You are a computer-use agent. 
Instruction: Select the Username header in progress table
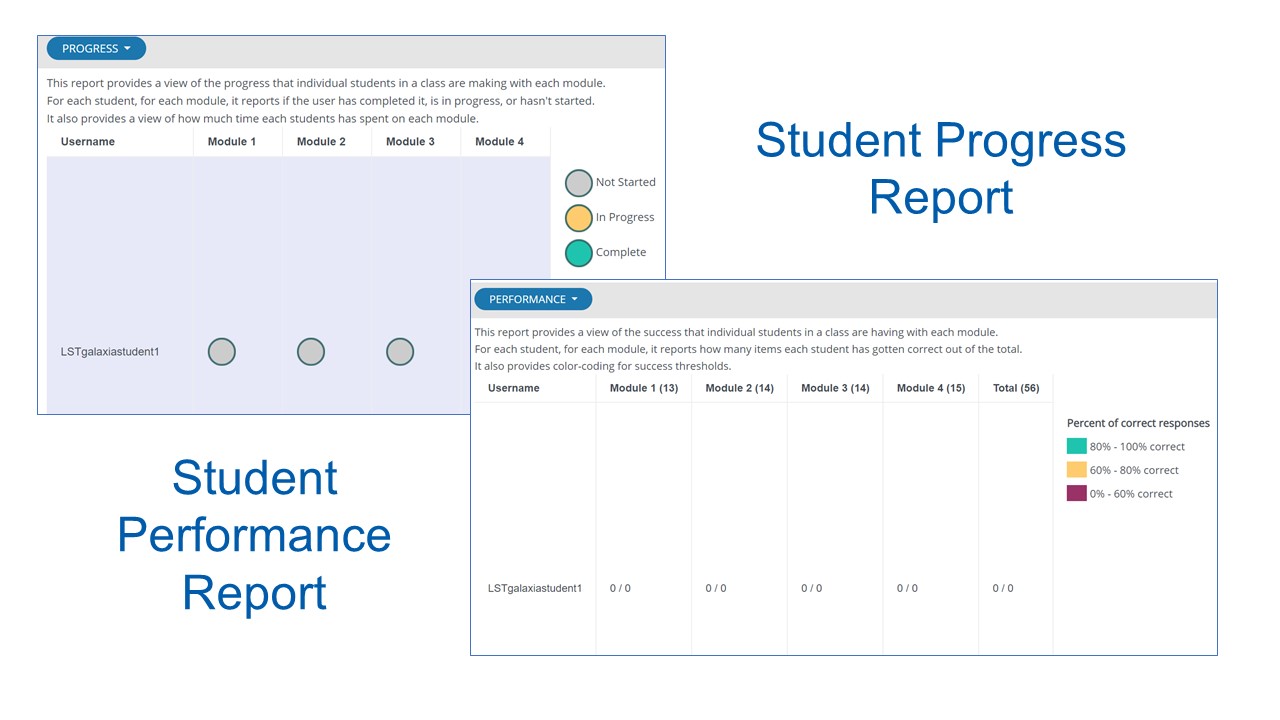tap(88, 142)
